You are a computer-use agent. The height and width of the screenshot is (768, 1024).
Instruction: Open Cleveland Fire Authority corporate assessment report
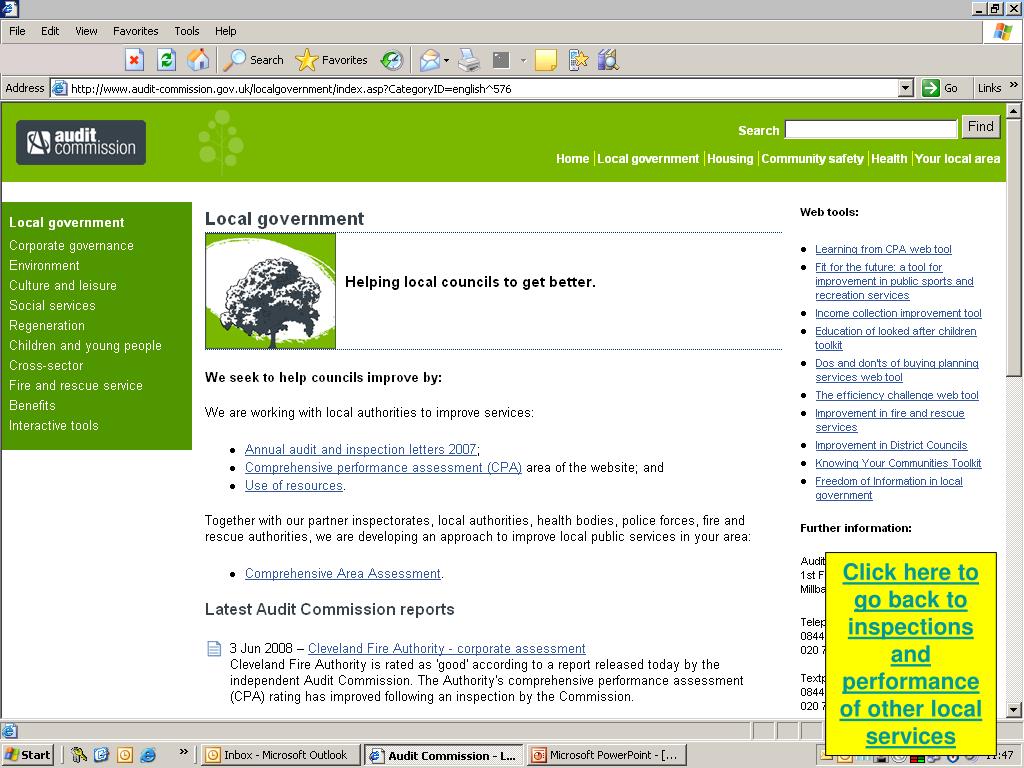coord(447,648)
